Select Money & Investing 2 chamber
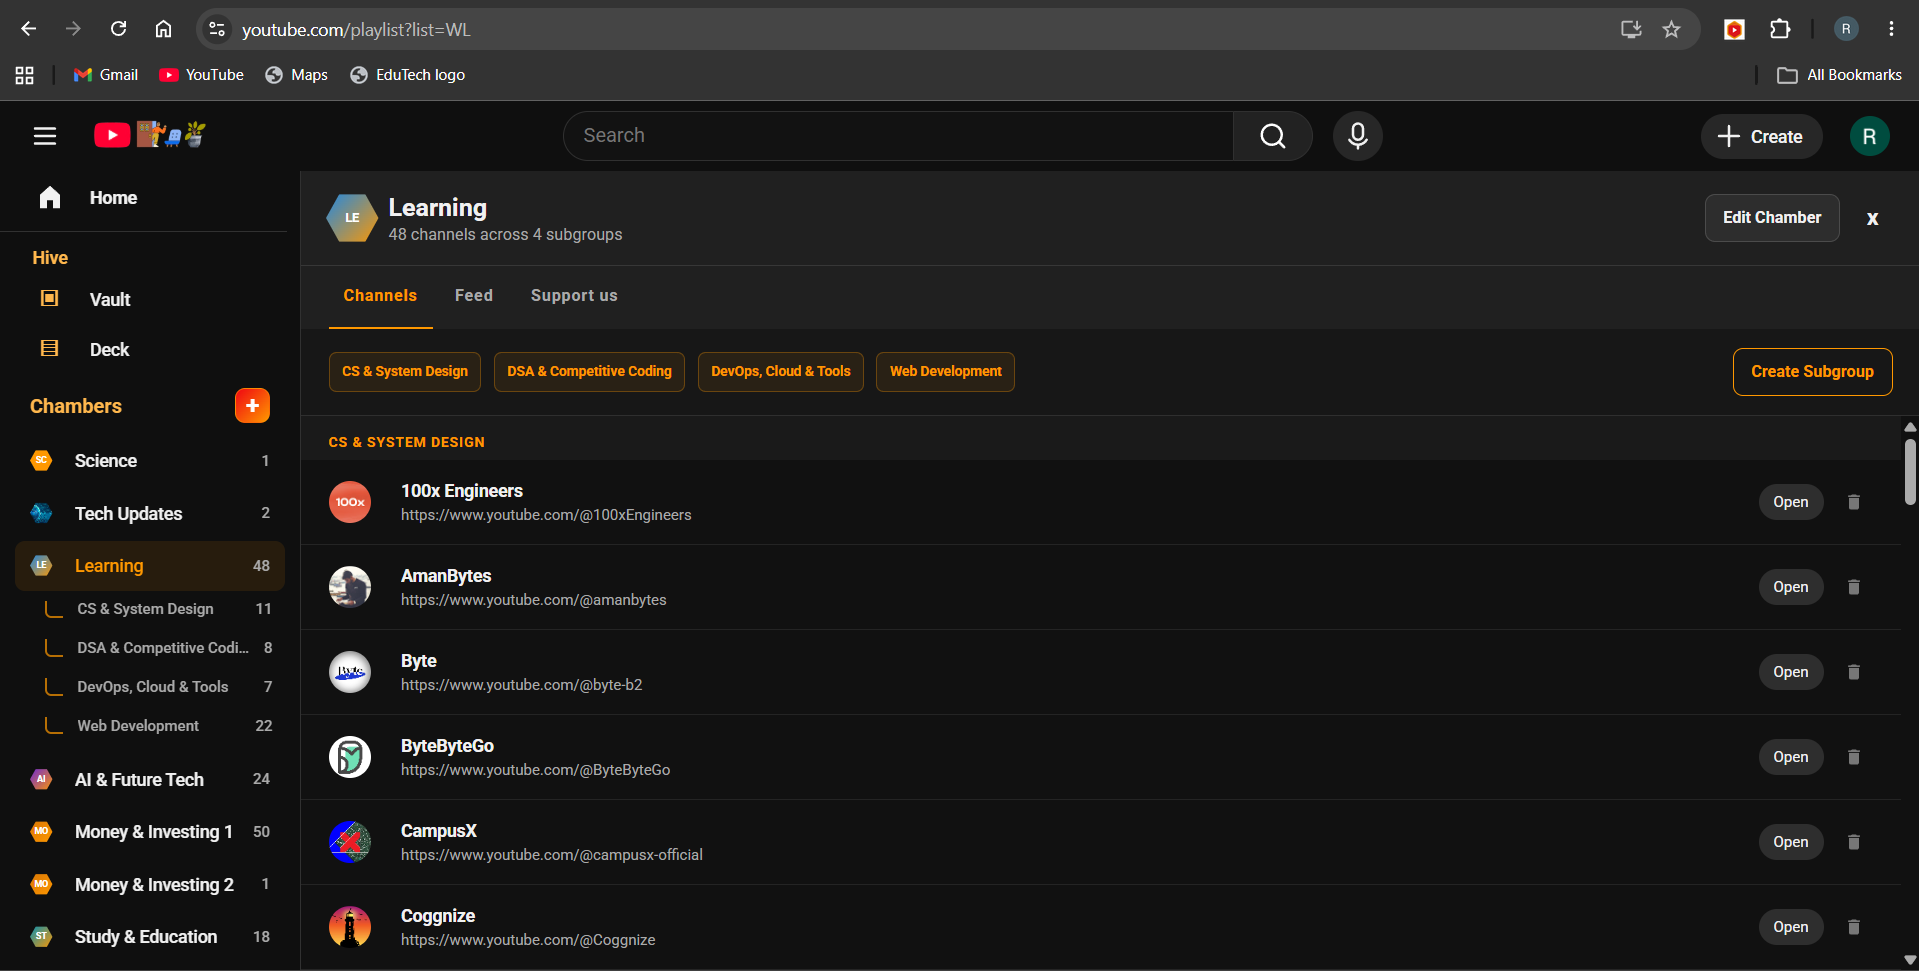This screenshot has width=1919, height=971. (x=150, y=884)
